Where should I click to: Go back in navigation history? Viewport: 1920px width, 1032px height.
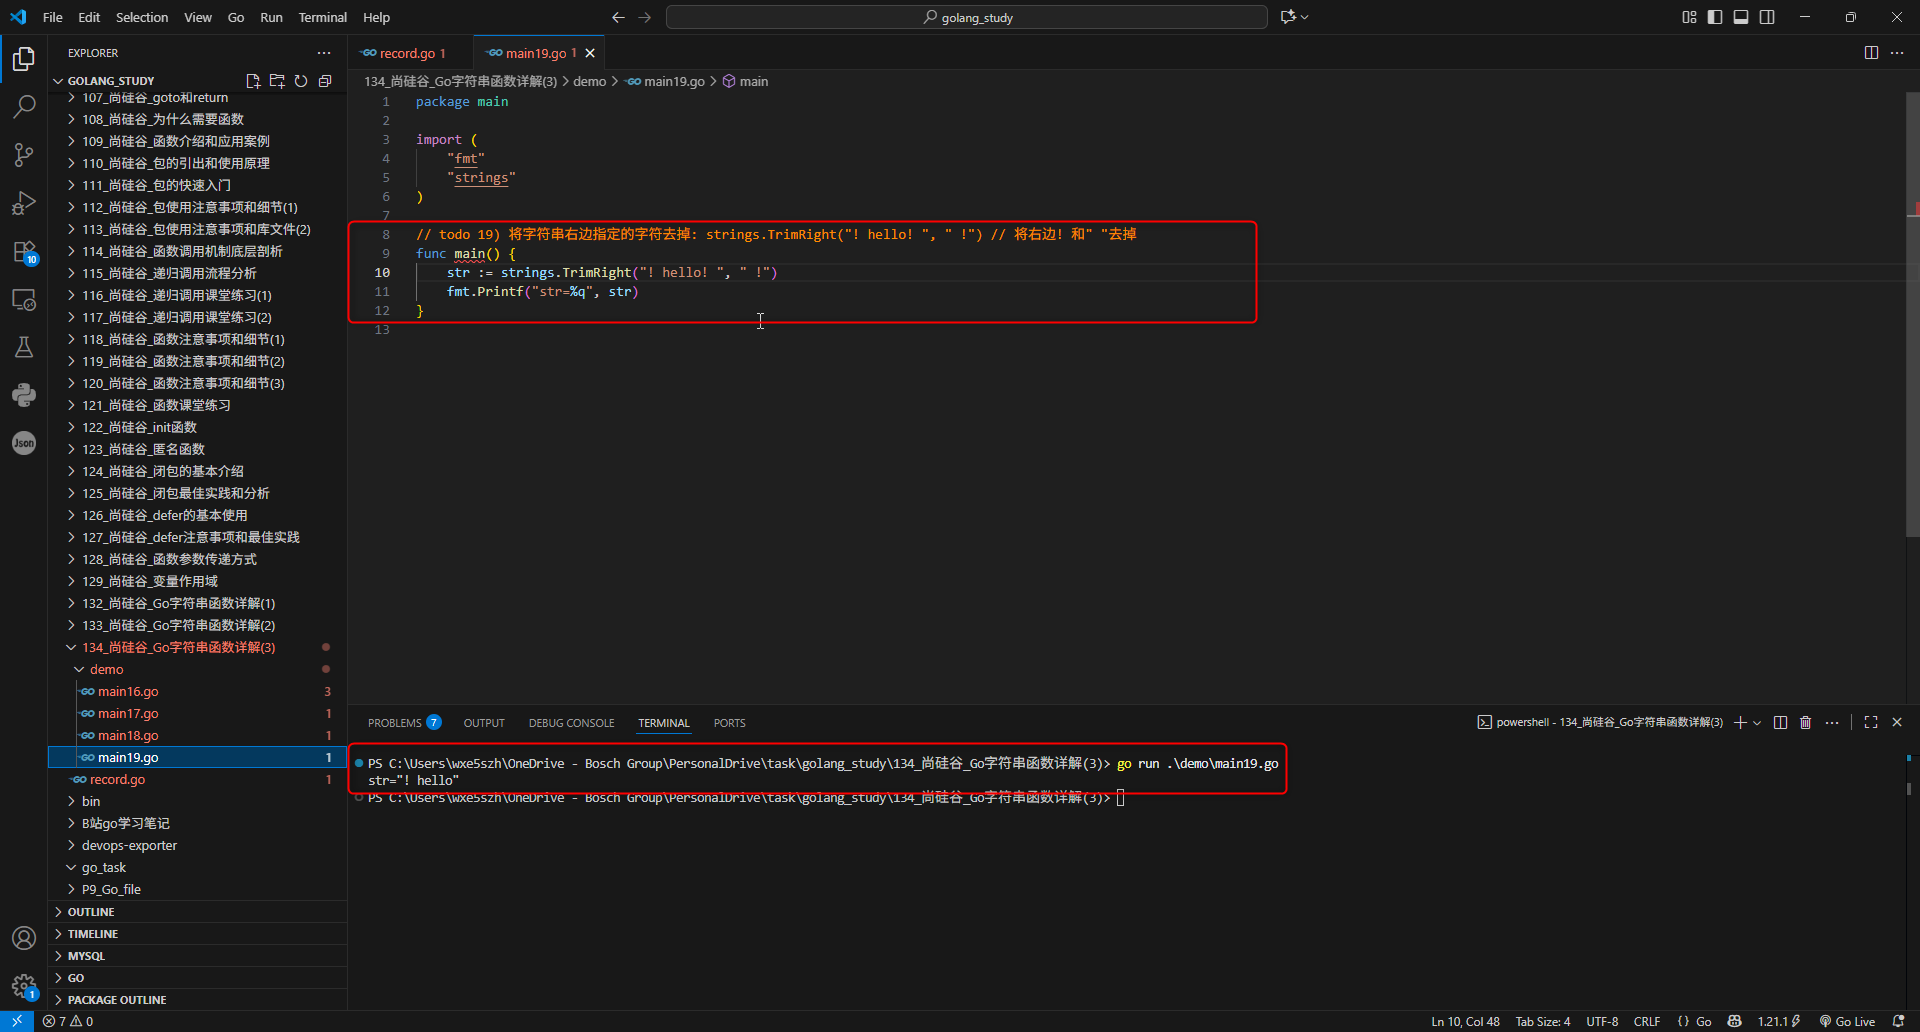pos(618,17)
